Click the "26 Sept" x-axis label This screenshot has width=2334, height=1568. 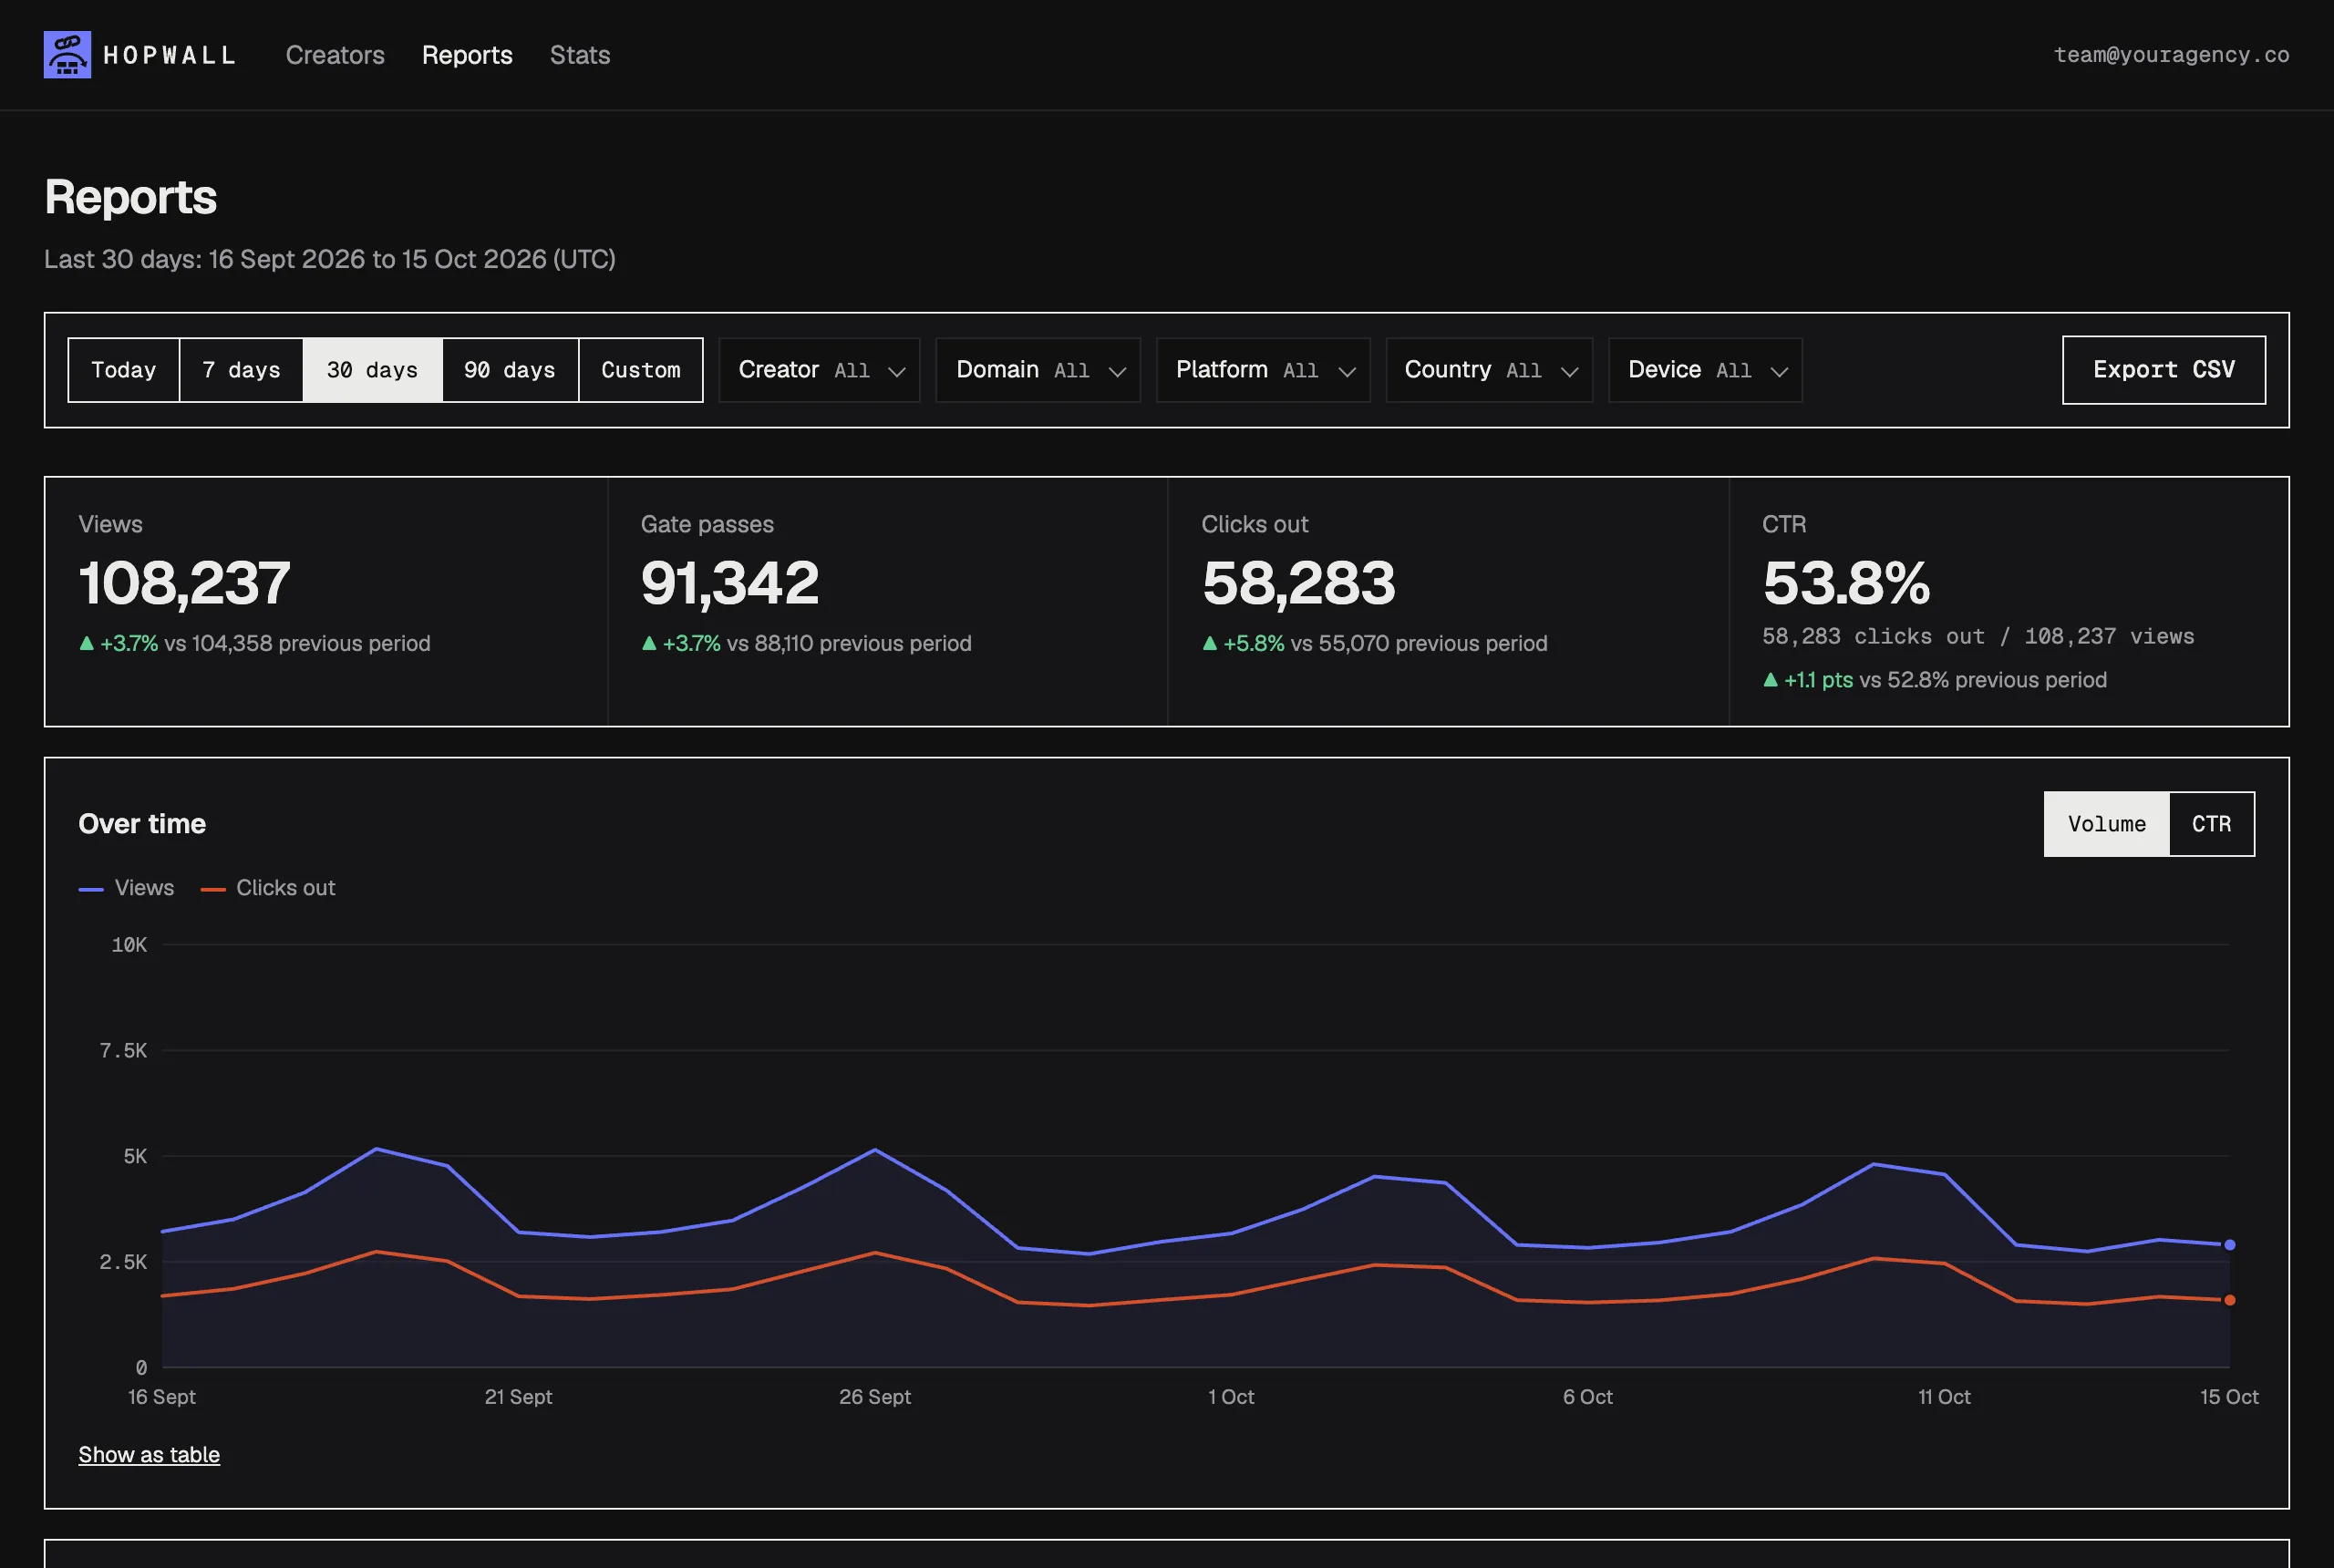[x=875, y=1397]
